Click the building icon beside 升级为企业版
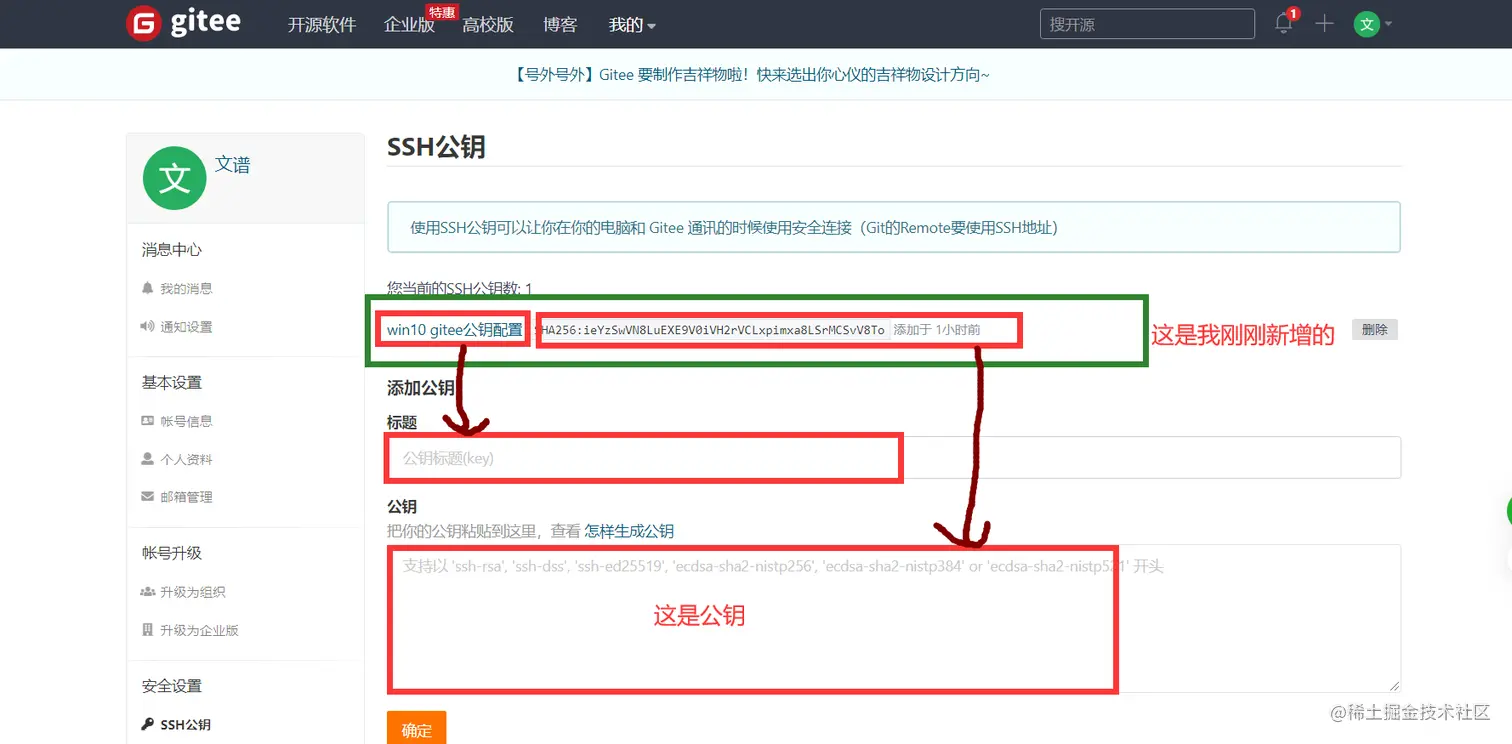1512x744 pixels. tap(148, 630)
